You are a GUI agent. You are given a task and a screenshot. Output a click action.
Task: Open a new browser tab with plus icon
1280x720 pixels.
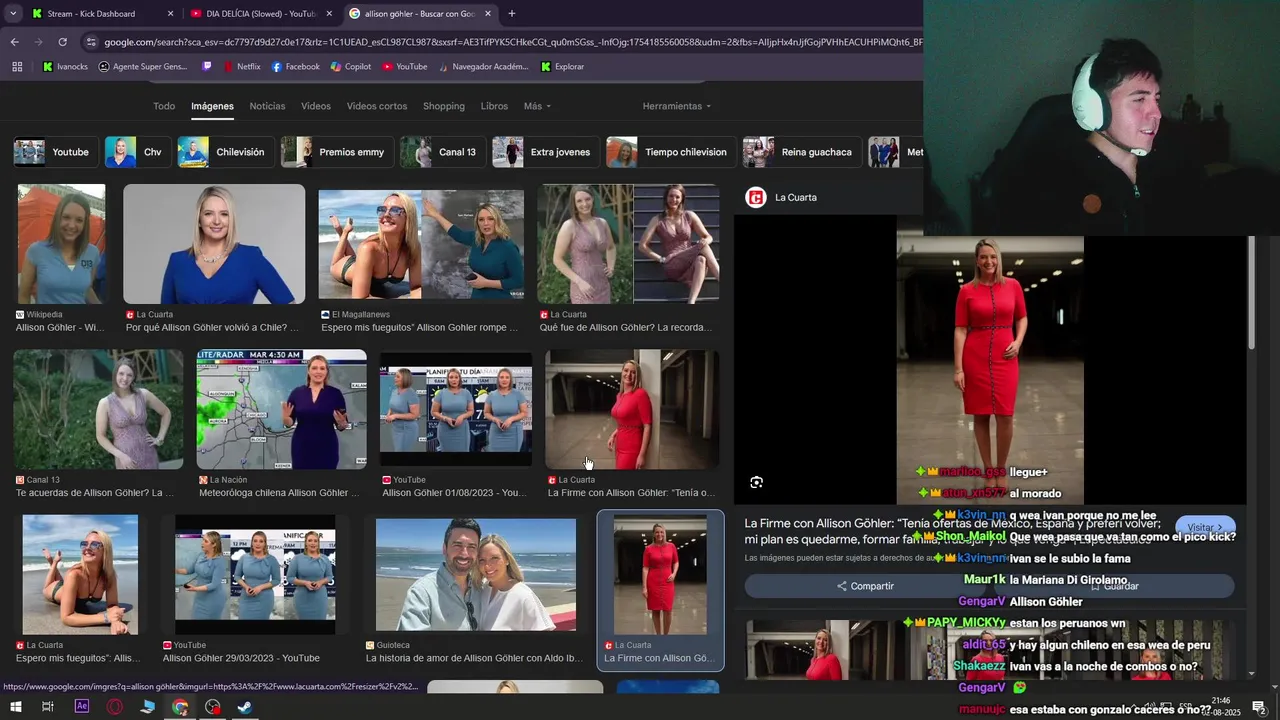pyautogui.click(x=512, y=14)
